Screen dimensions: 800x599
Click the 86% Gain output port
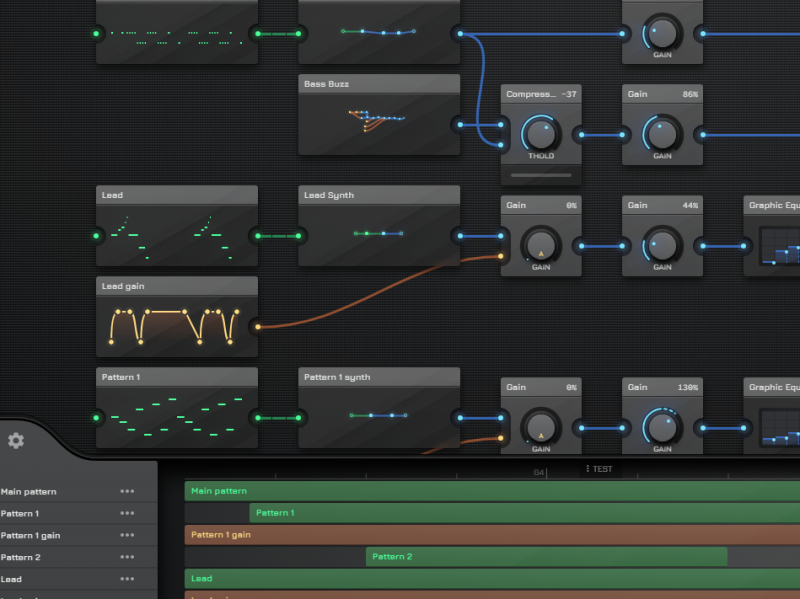[703, 135]
